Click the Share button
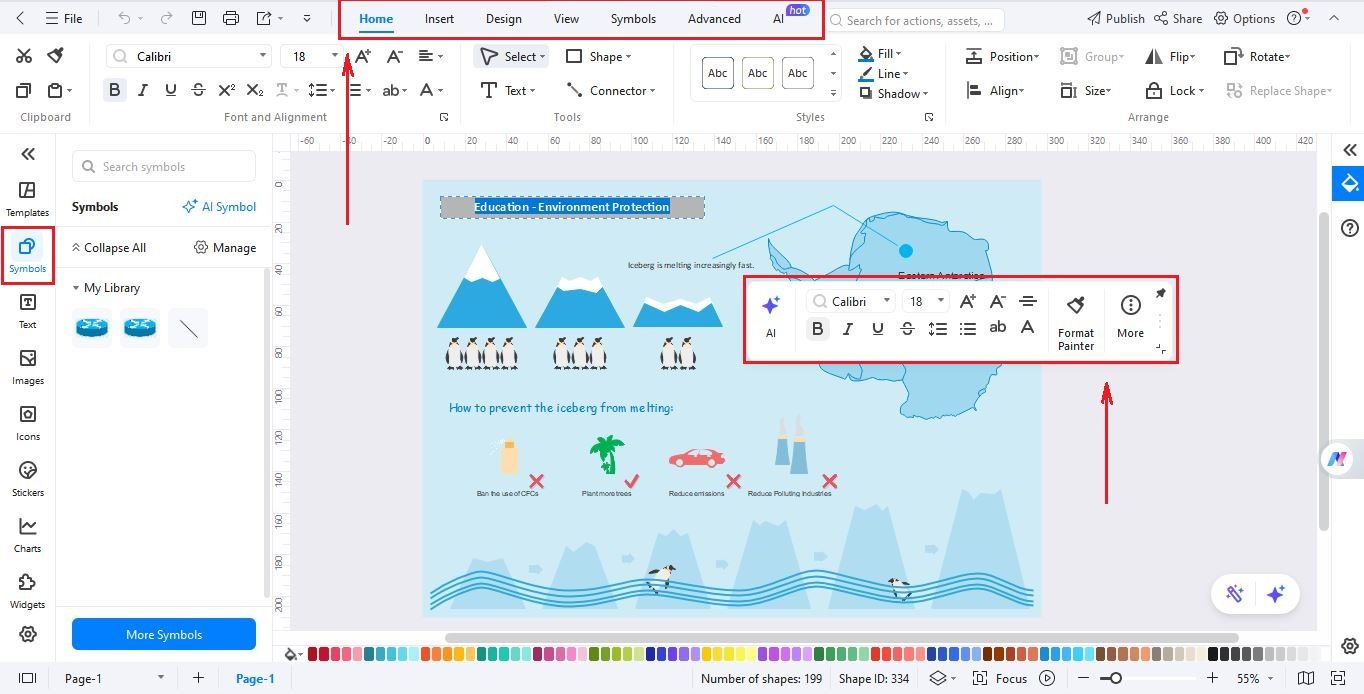 1177,18
